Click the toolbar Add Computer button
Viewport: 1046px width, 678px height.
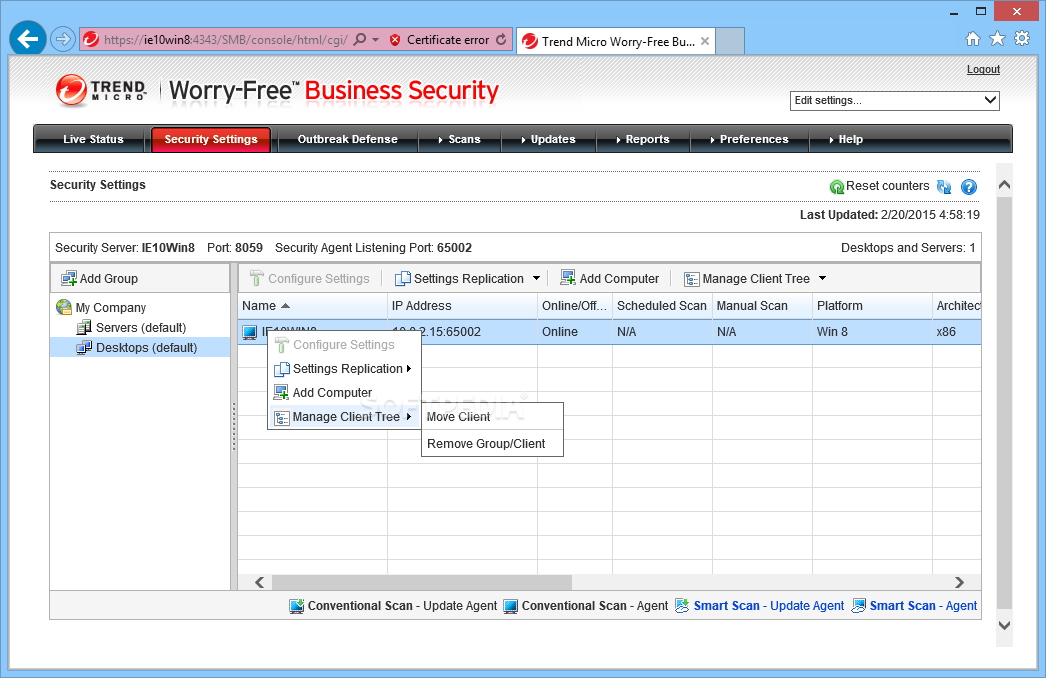pos(610,278)
